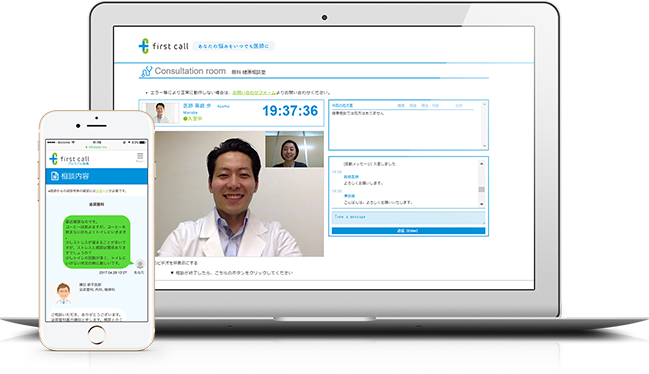Click the doctor profile photo thumbnail

point(160,113)
